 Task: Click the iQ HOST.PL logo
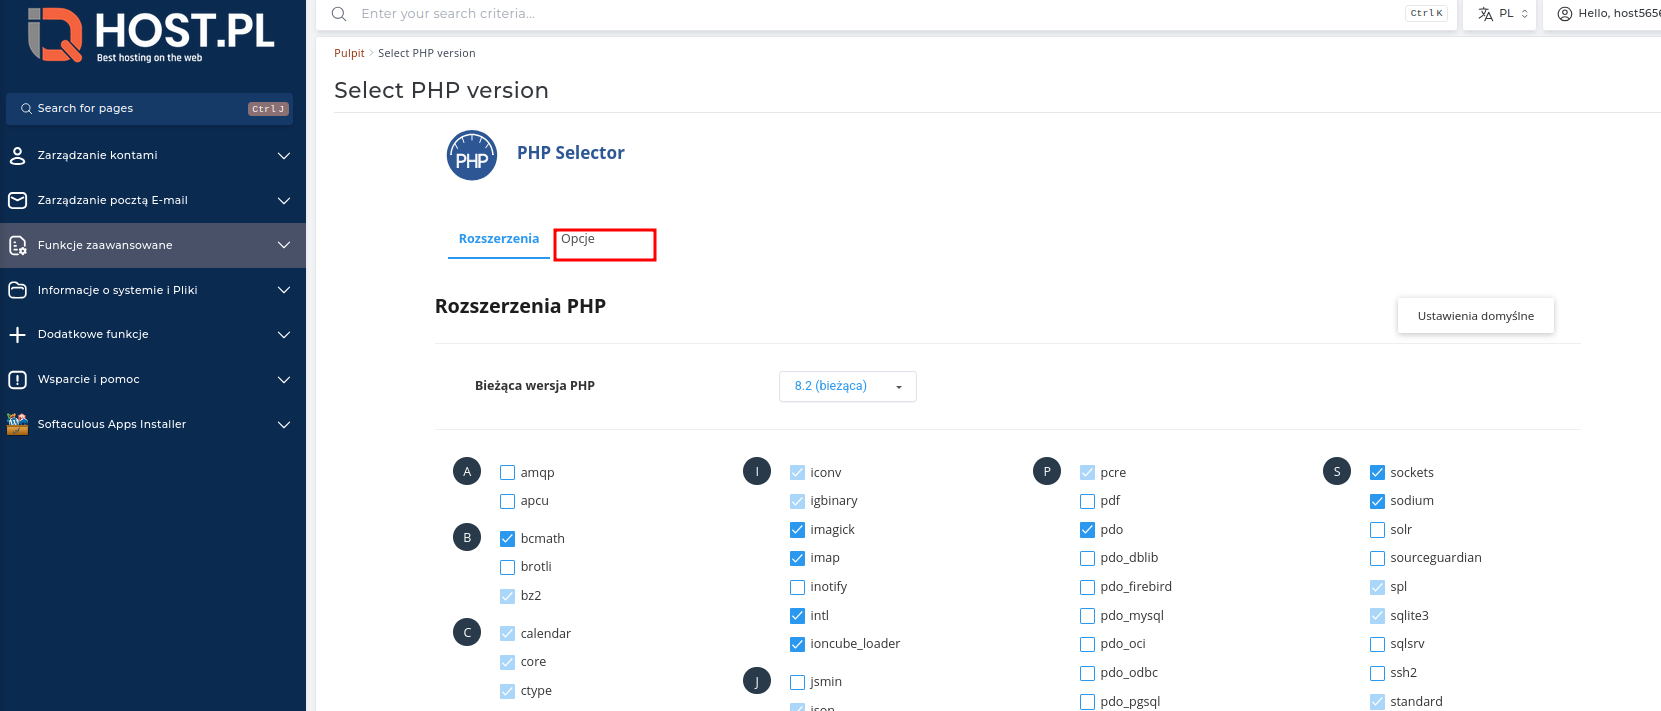point(152,36)
